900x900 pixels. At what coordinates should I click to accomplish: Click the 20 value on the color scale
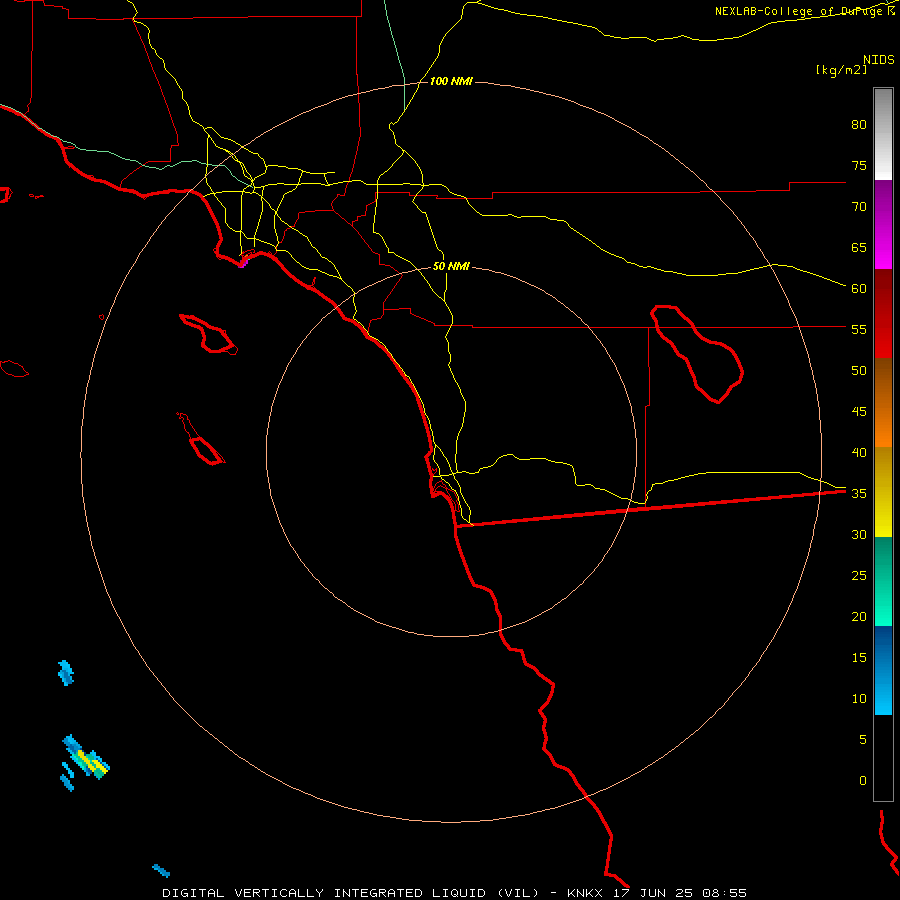(859, 616)
